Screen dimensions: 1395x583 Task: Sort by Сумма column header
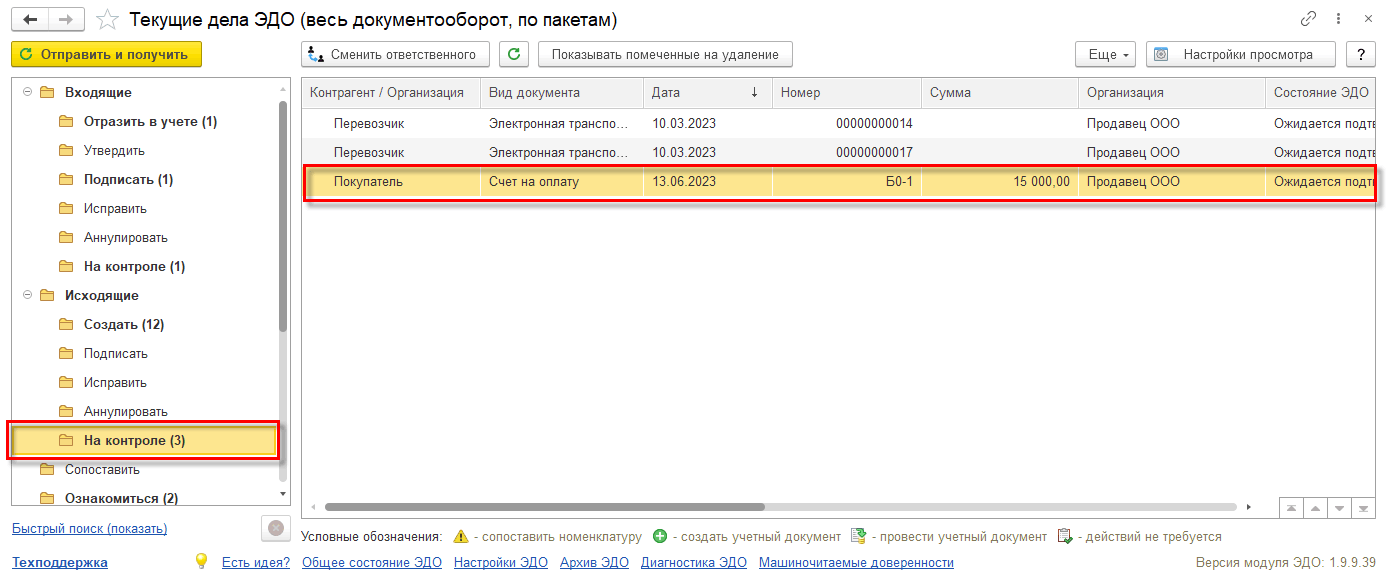pyautogui.click(x=1000, y=93)
